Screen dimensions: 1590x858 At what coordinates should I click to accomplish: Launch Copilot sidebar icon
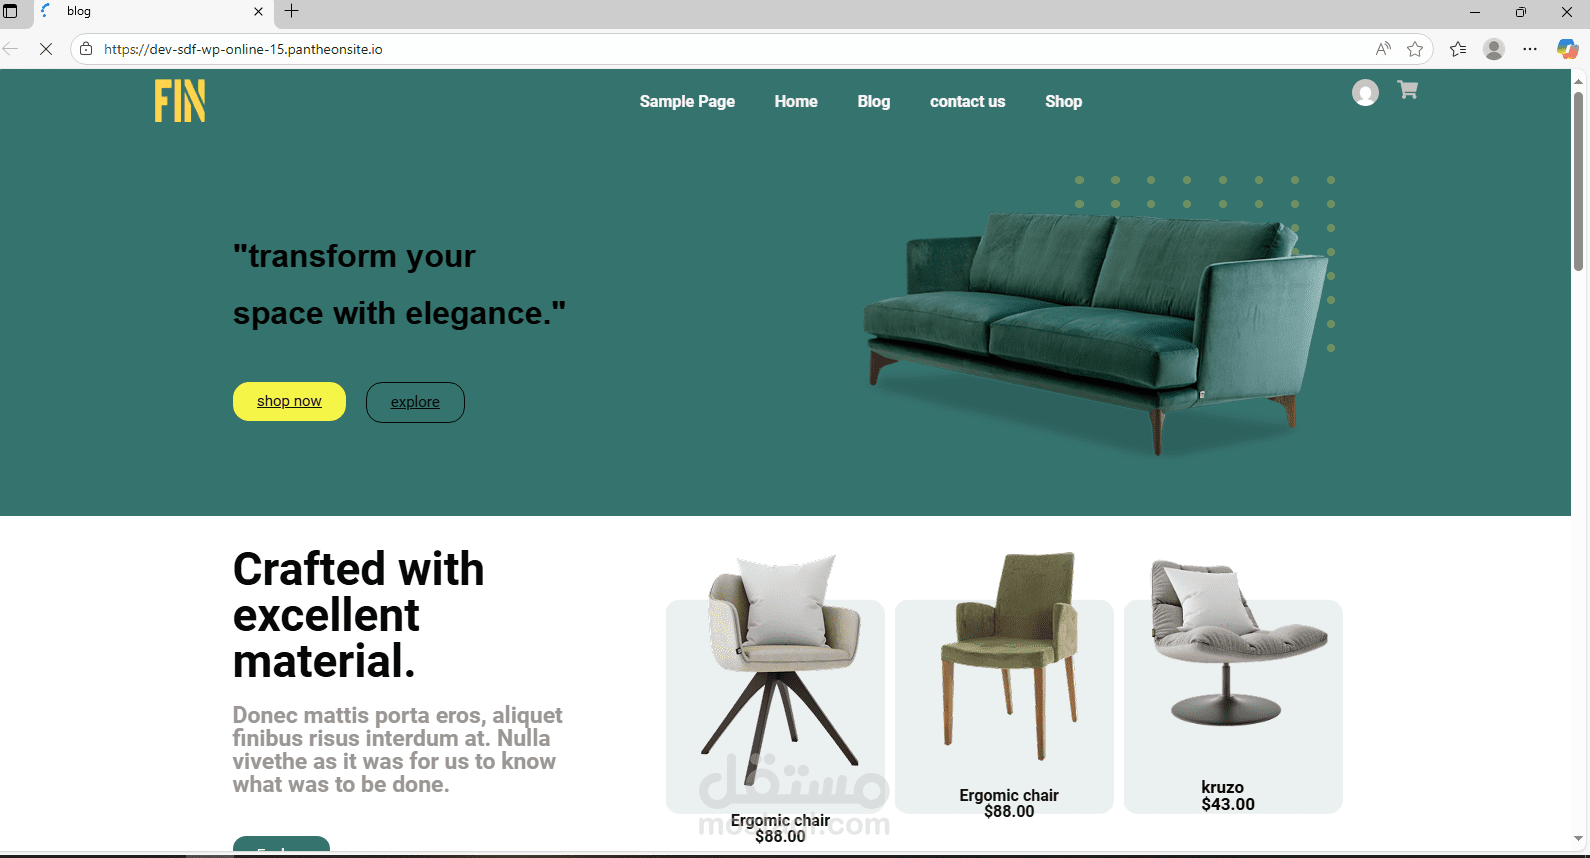click(x=1567, y=49)
